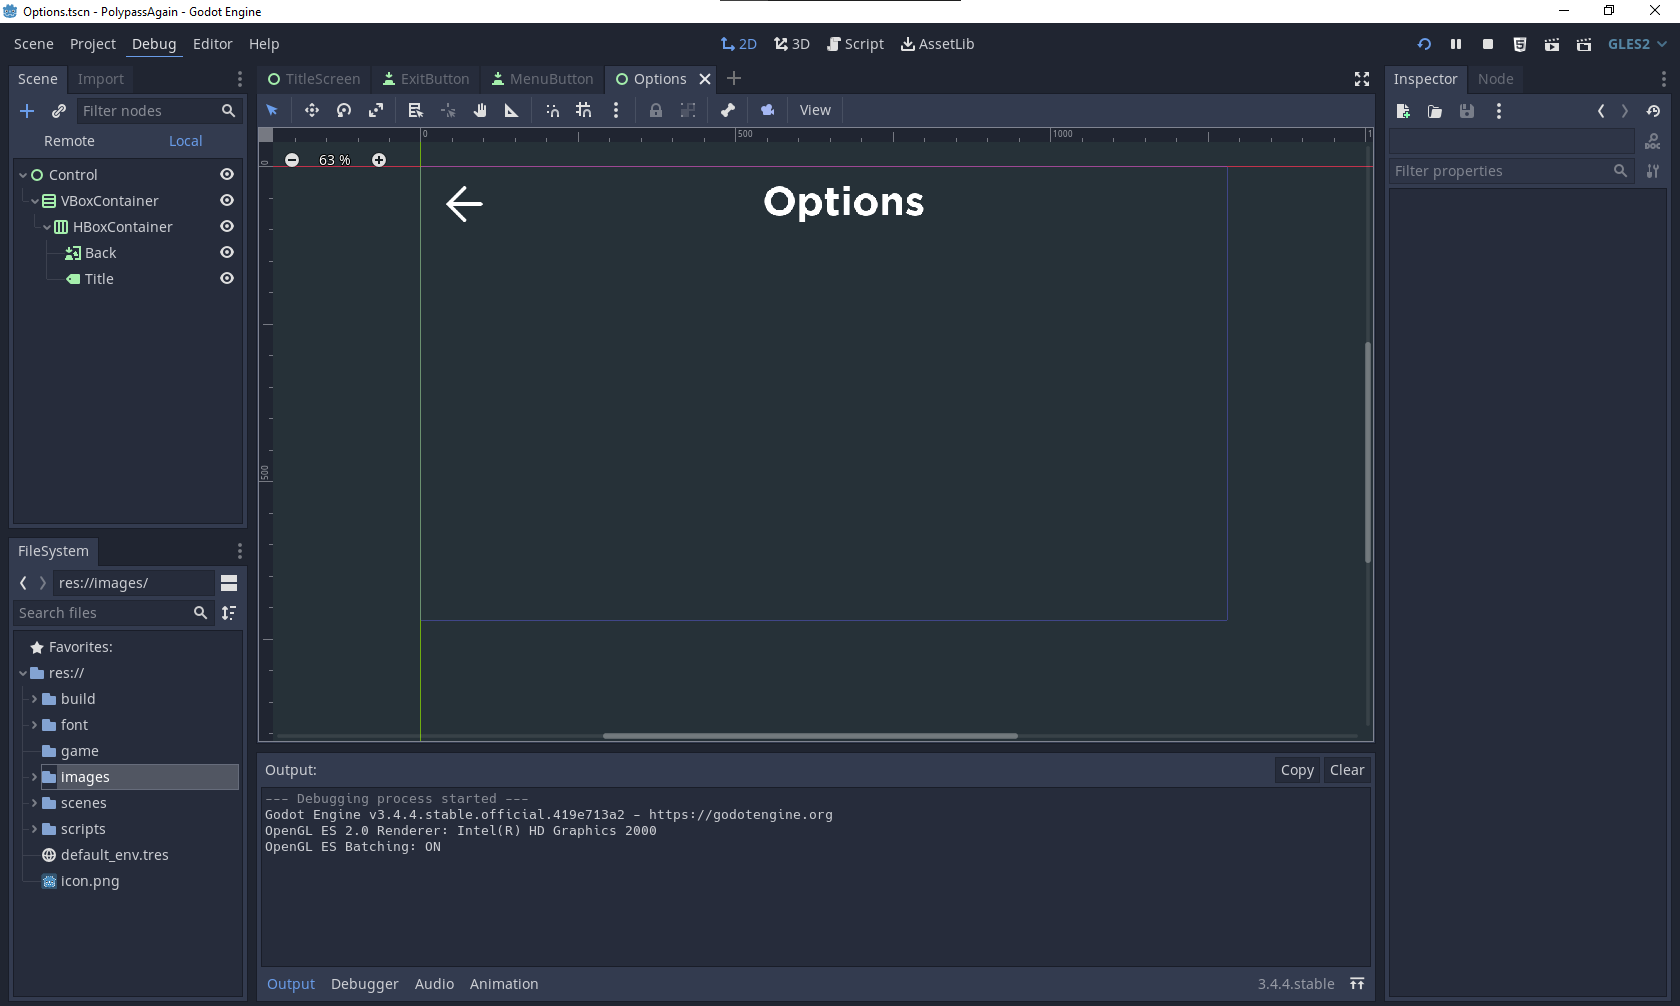This screenshot has height=1006, width=1680.
Task: Choose the Pan Mode tool
Action: tap(479, 110)
